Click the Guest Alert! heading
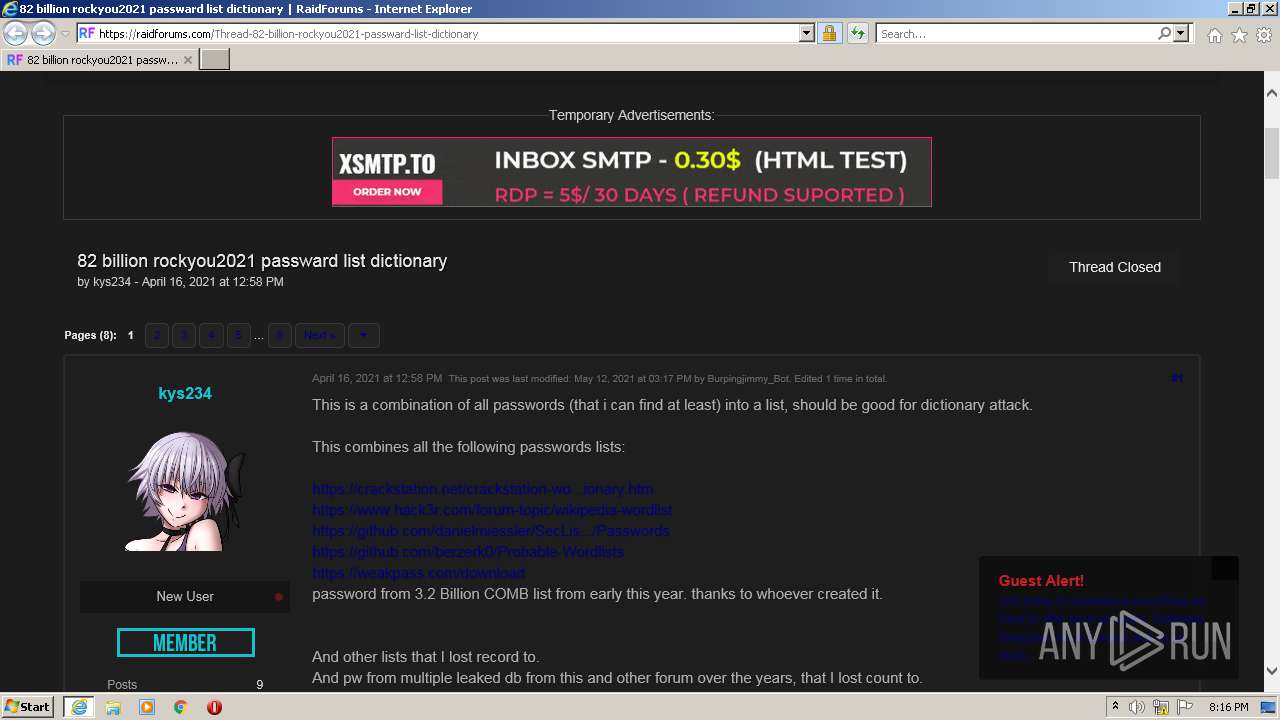This screenshot has width=1280, height=720. coord(1041,581)
